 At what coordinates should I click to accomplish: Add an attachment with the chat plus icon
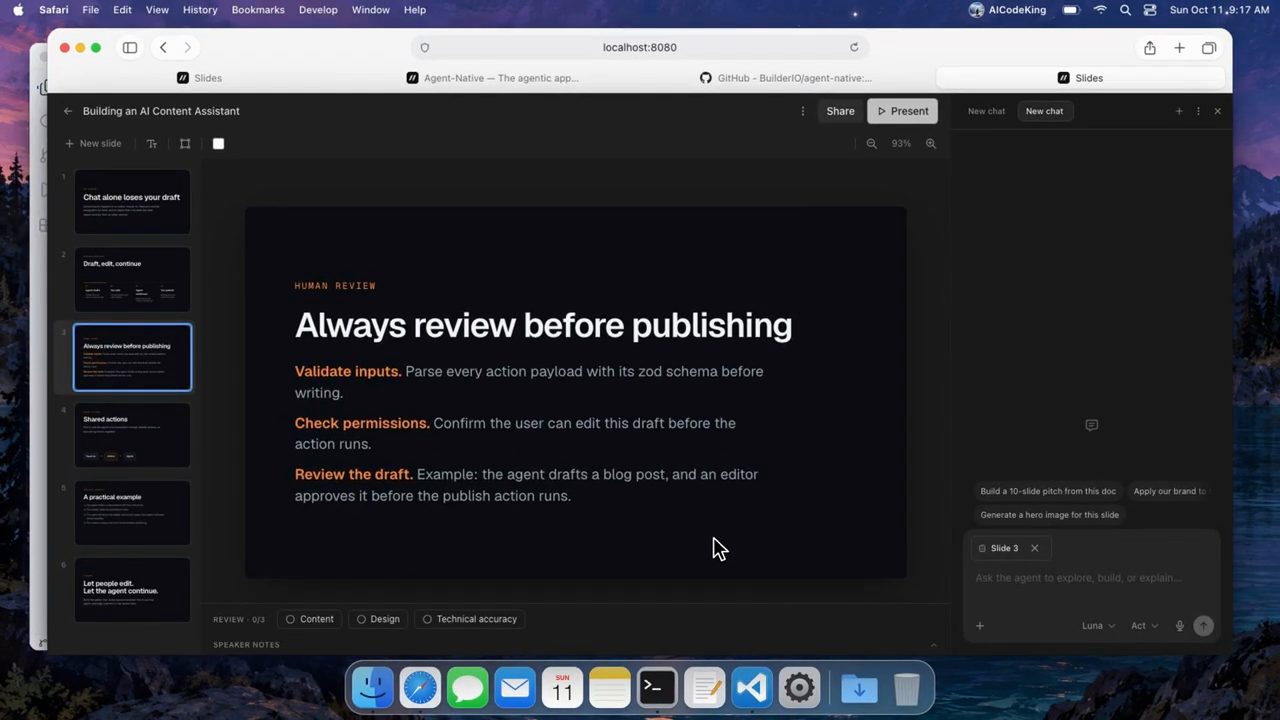980,626
